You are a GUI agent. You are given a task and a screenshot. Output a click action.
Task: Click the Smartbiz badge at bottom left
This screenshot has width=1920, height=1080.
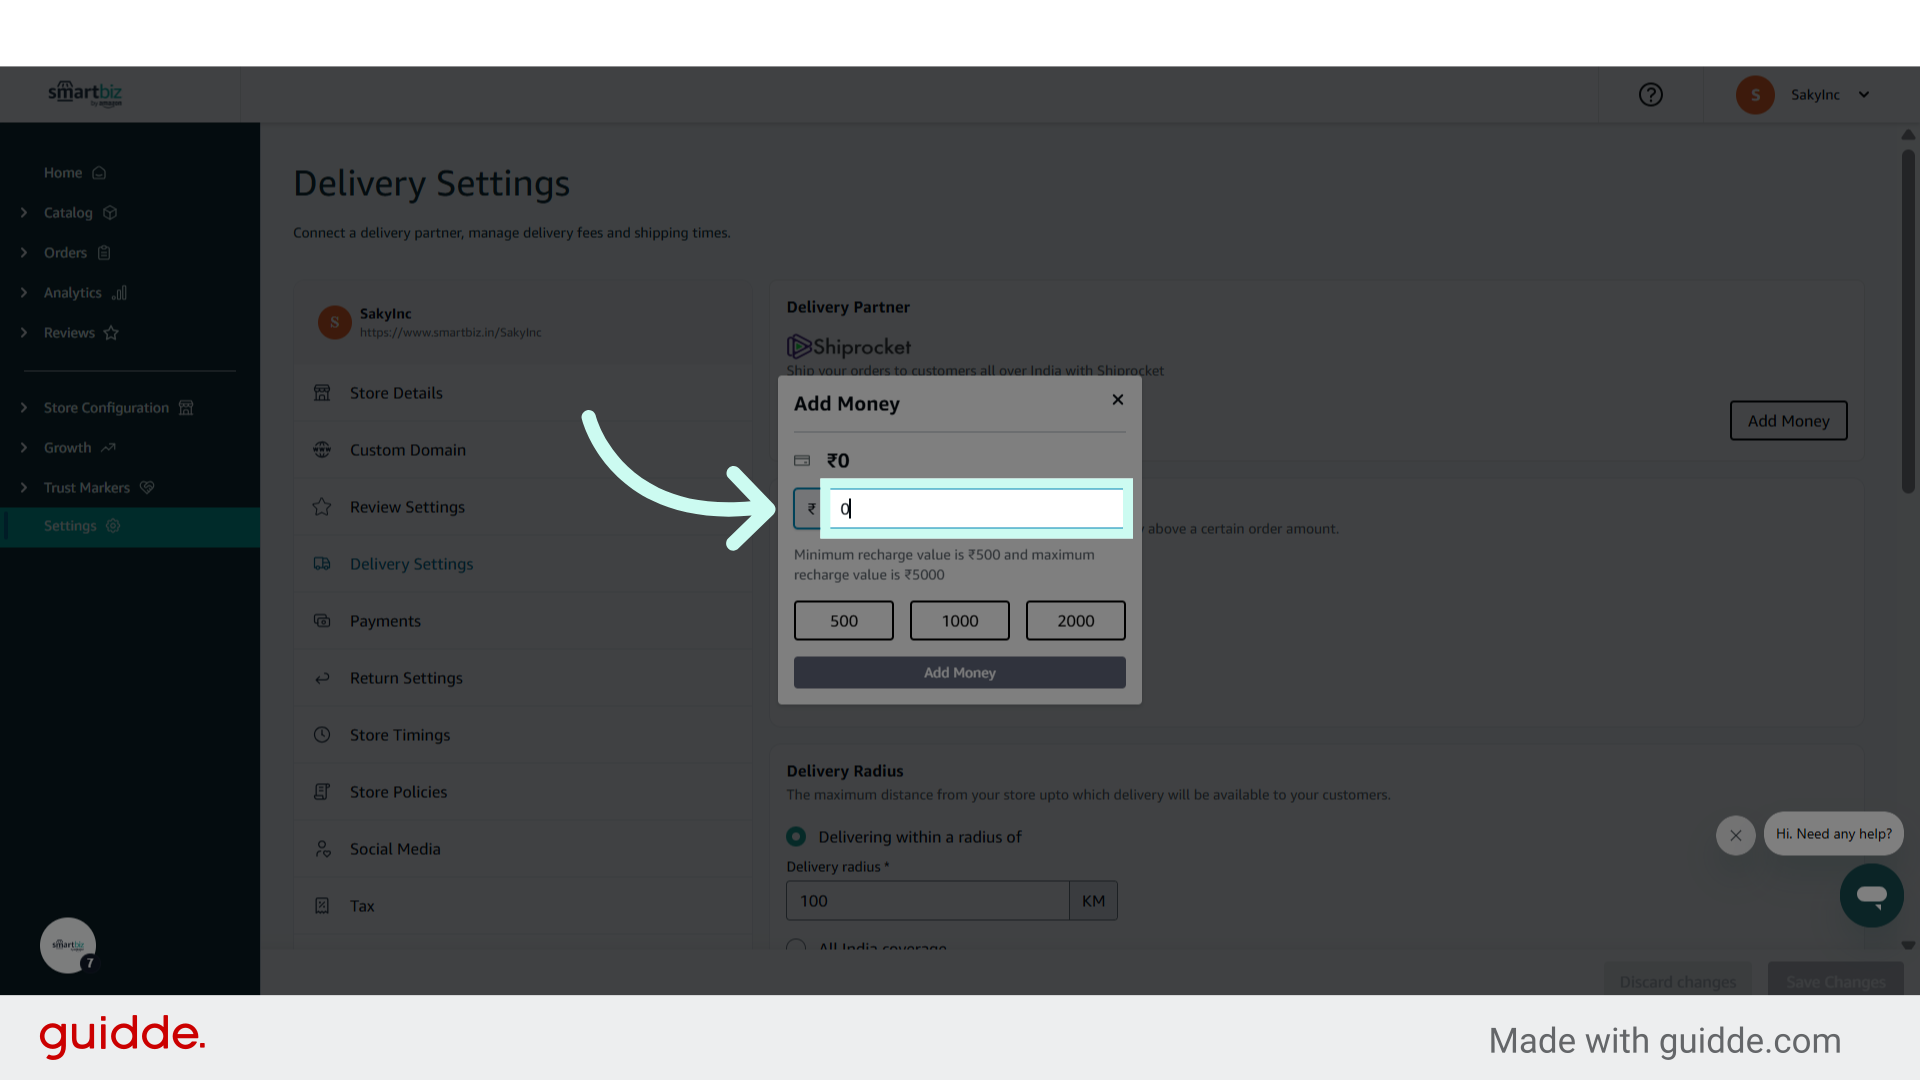pyautogui.click(x=68, y=945)
